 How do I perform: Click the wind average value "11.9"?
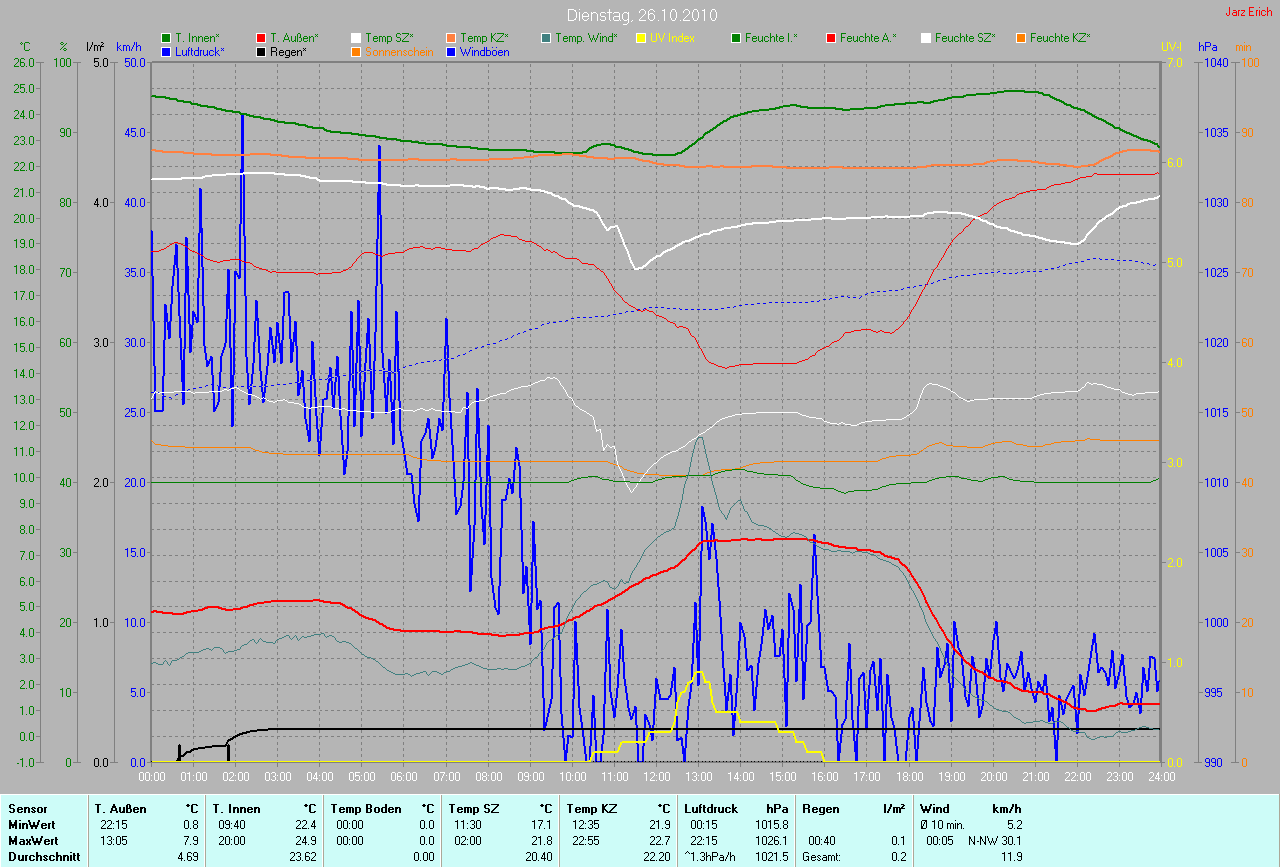coord(1011,856)
